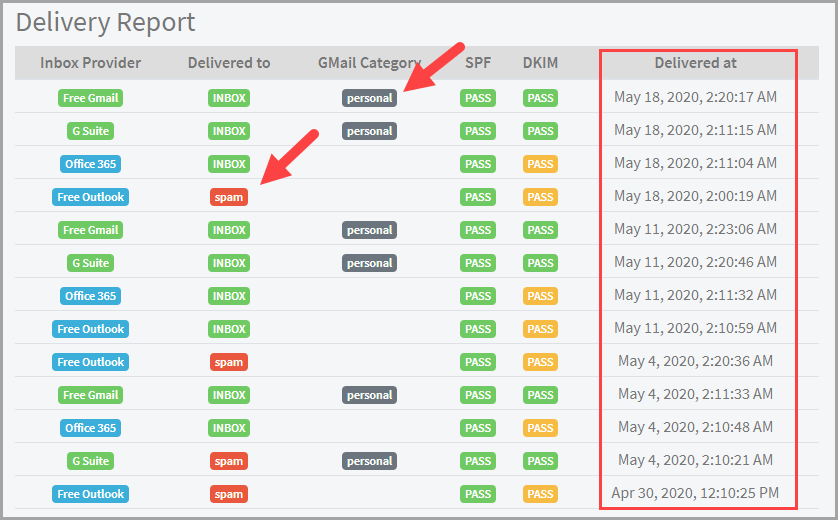Click the G Suite badge in the May 18 row

[x=90, y=131]
